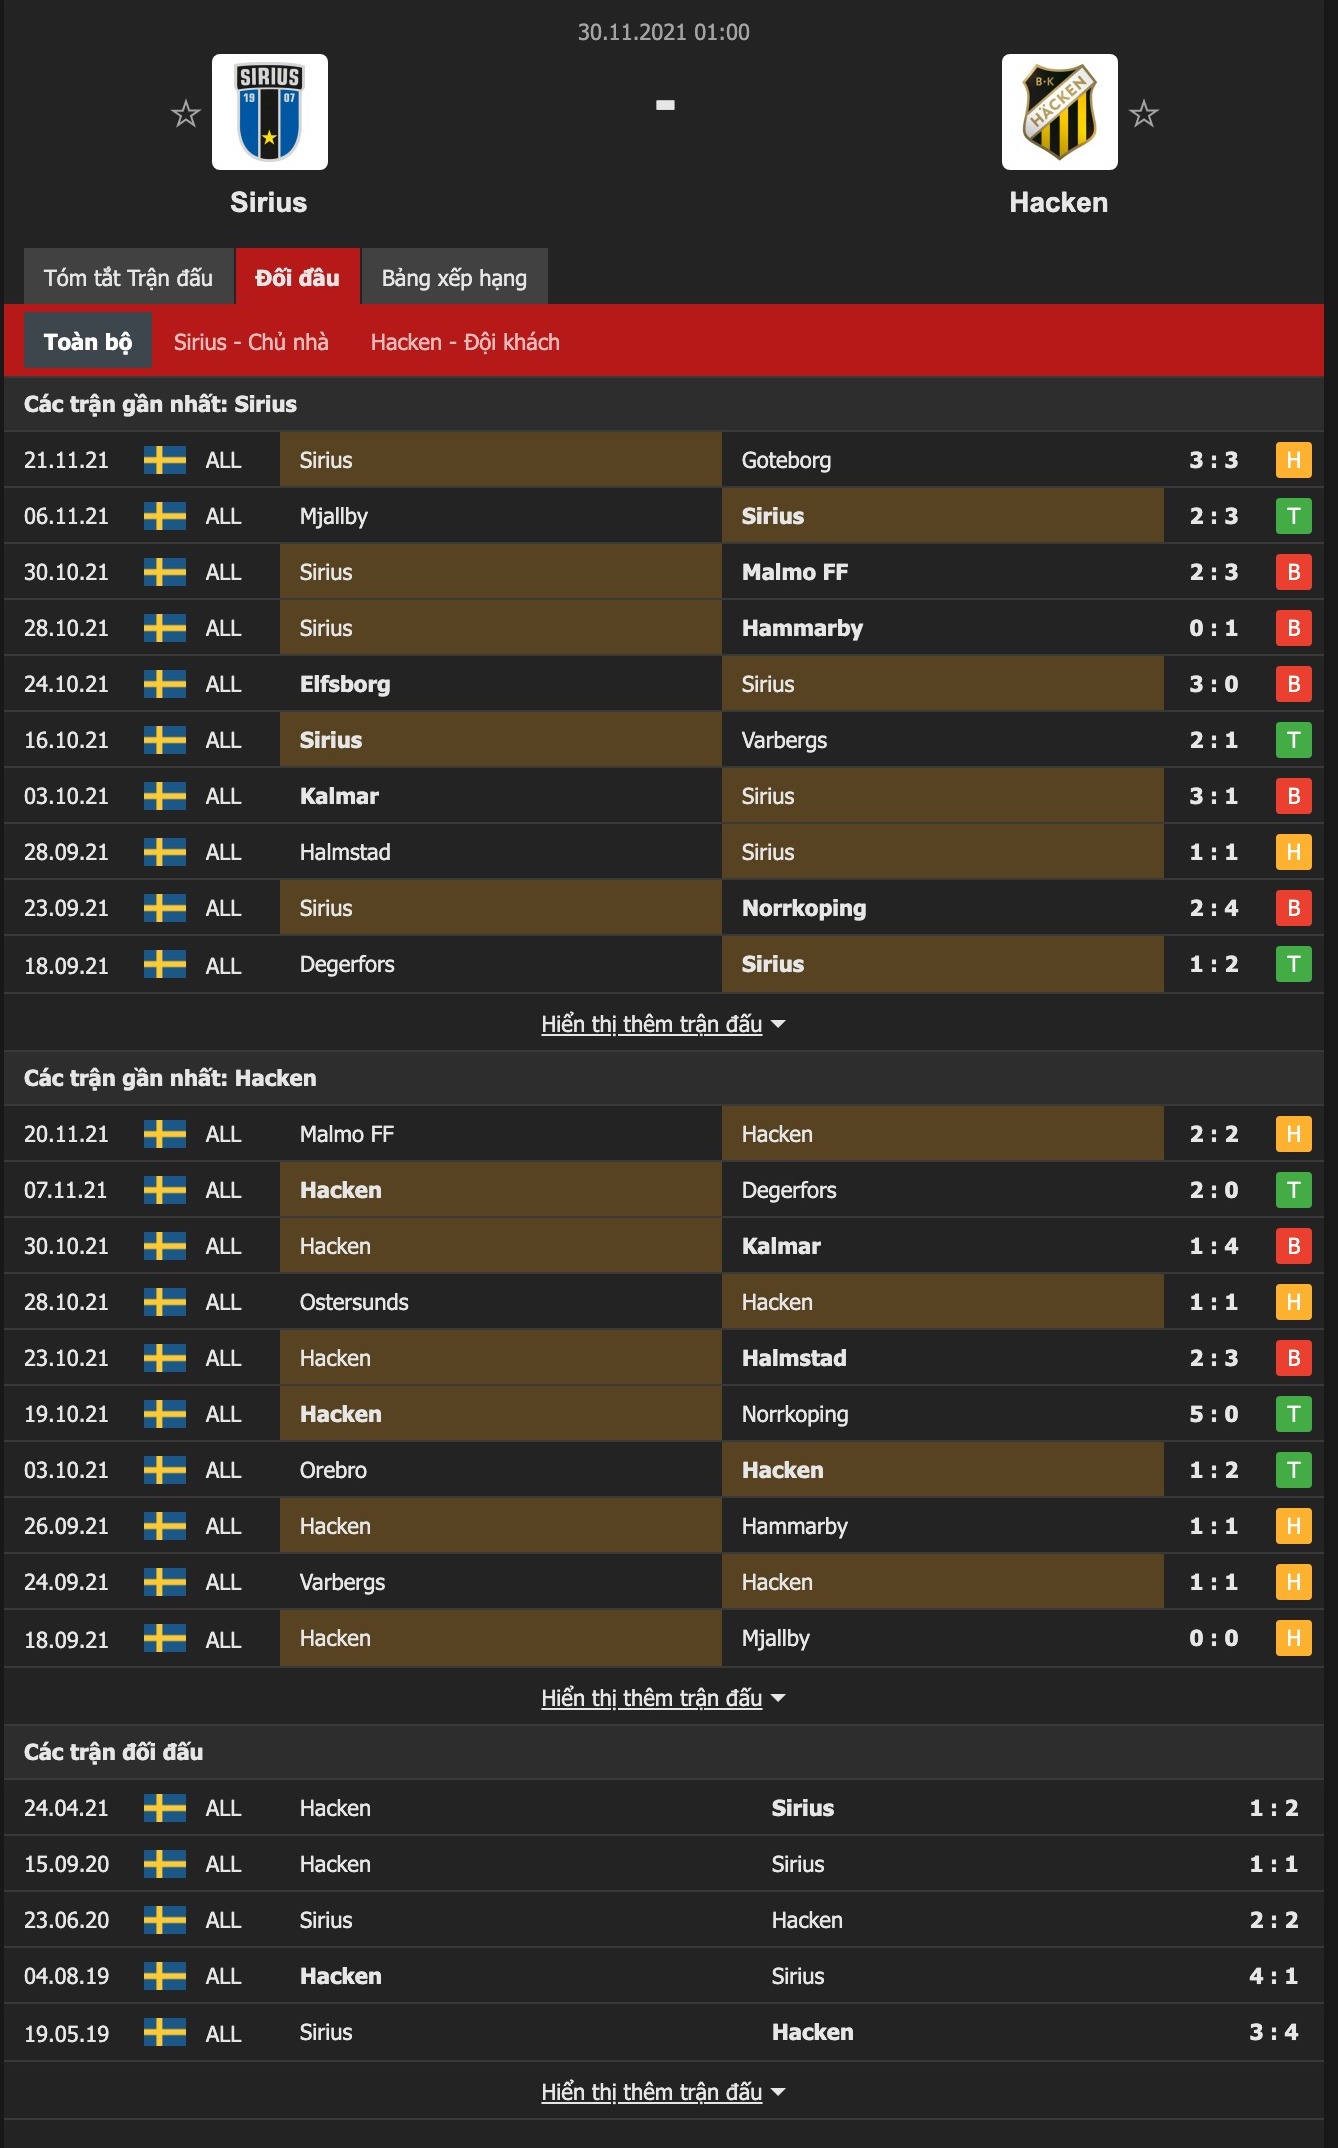Click the B badge for Elfsborg vs Sirius
The image size is (1338, 2148).
(x=1293, y=684)
